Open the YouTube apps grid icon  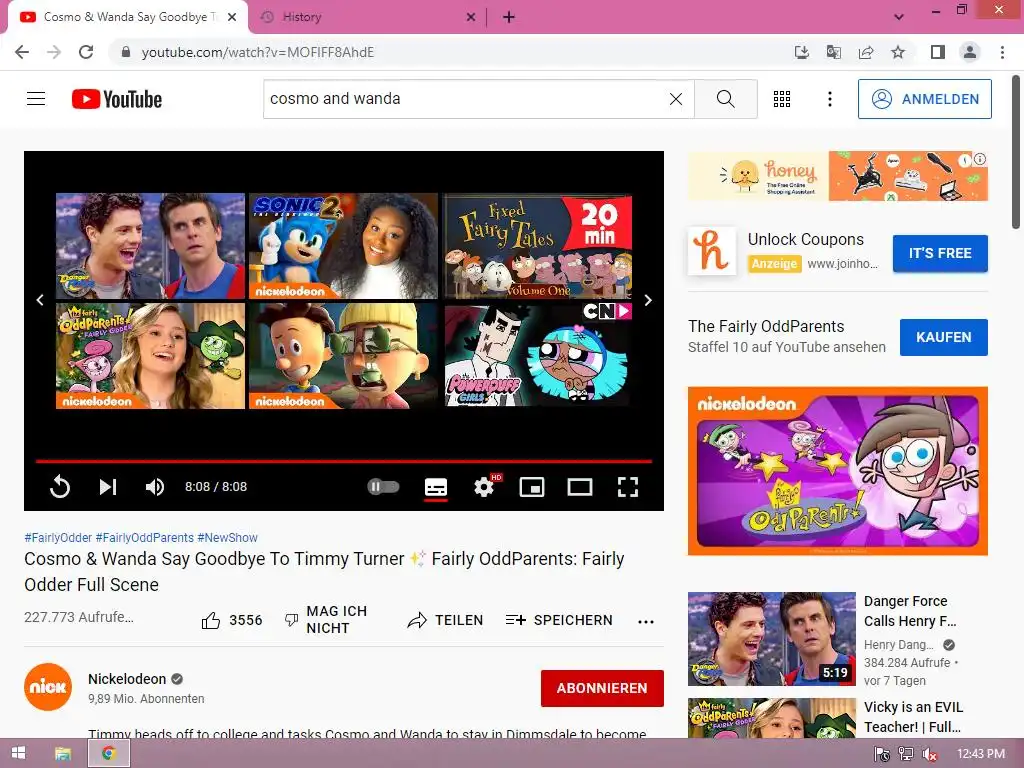[782, 99]
